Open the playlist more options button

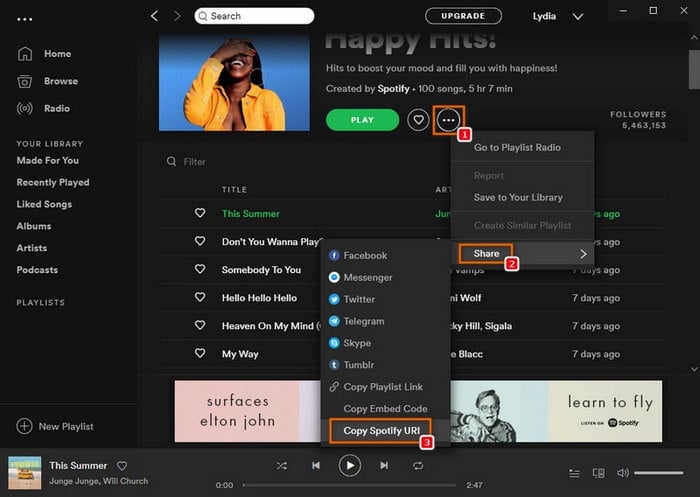coord(448,120)
